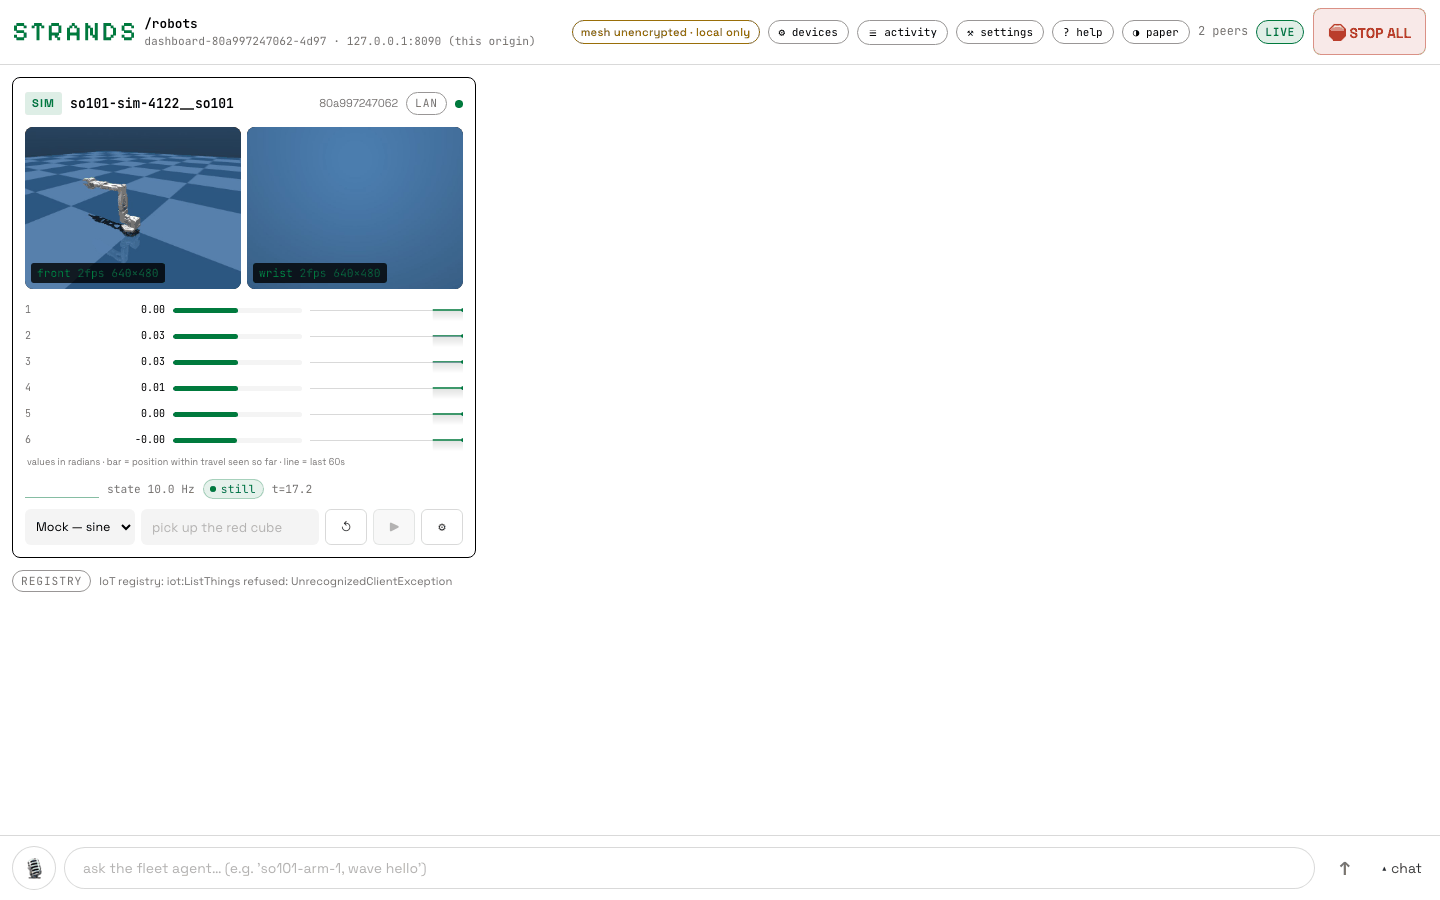Click the reset arrow button on the robot card
The image size is (1440, 900).
[346, 527]
